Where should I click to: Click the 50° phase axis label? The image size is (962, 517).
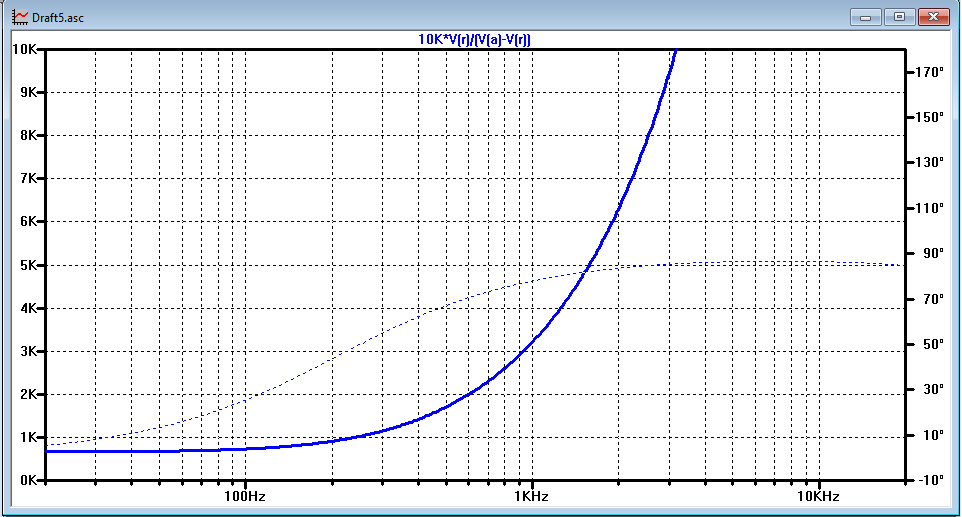point(933,344)
